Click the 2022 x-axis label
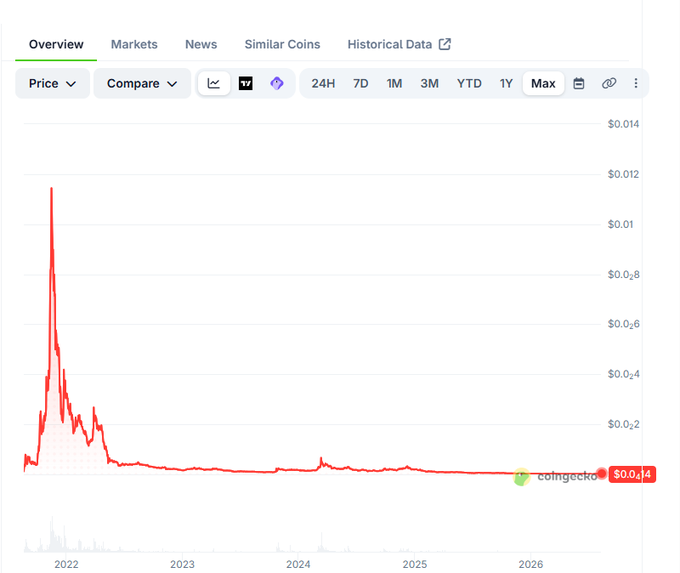Image resolution: width=680 pixels, height=573 pixels. 66,564
